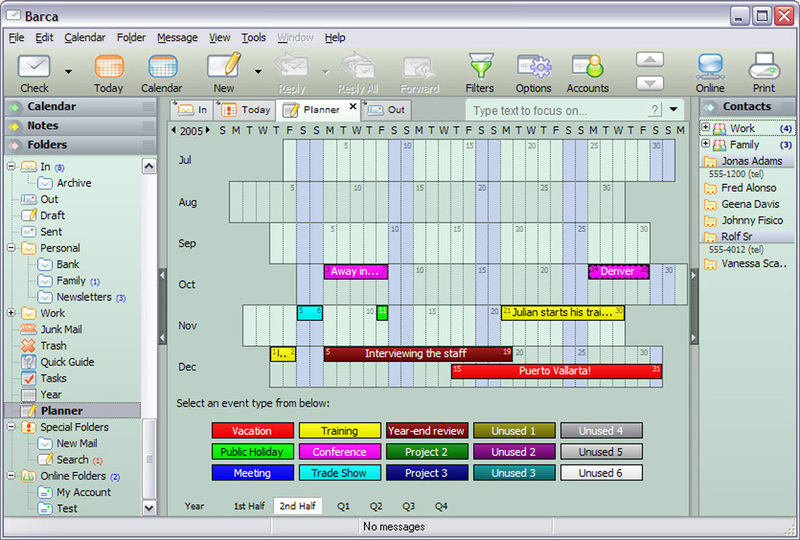Collapse the In folder tree node
Image resolution: width=800 pixels, height=540 pixels.
(x=11, y=166)
